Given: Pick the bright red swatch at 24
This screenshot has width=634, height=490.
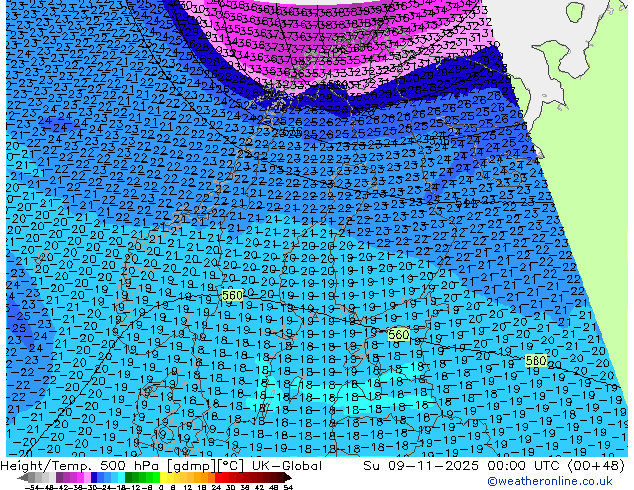Looking at the screenshot, I should pos(218,478).
